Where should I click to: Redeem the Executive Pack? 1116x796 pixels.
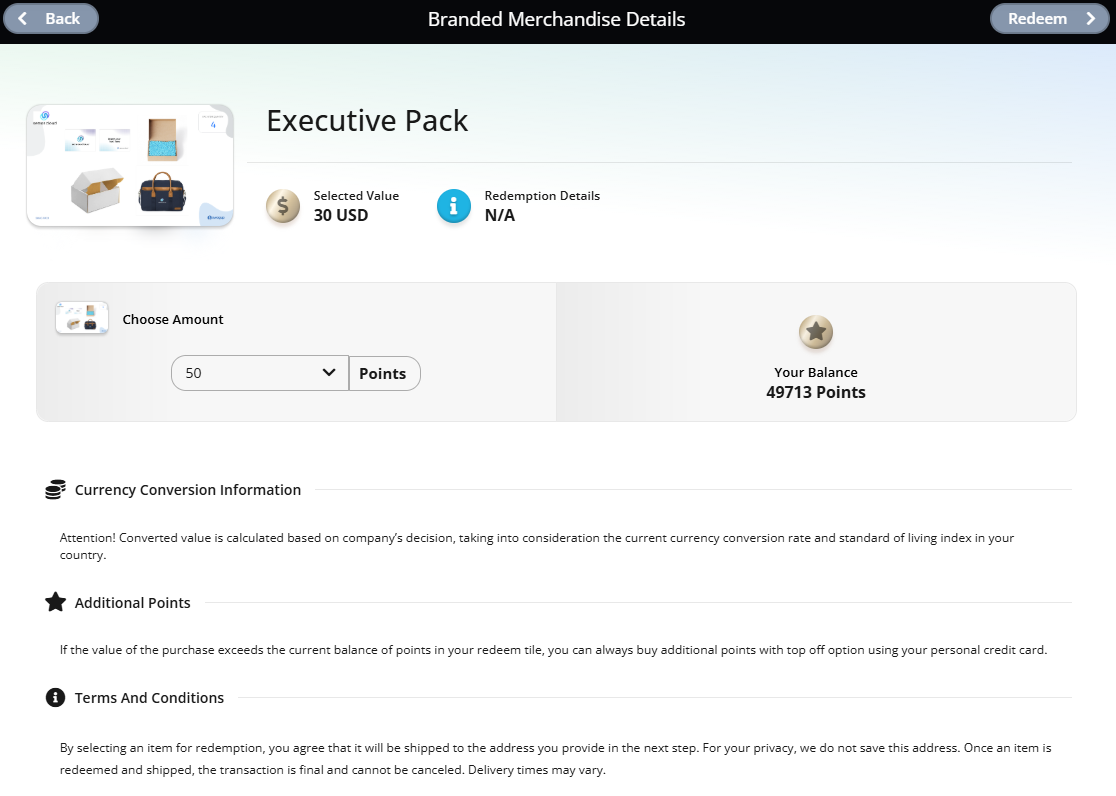(1050, 19)
